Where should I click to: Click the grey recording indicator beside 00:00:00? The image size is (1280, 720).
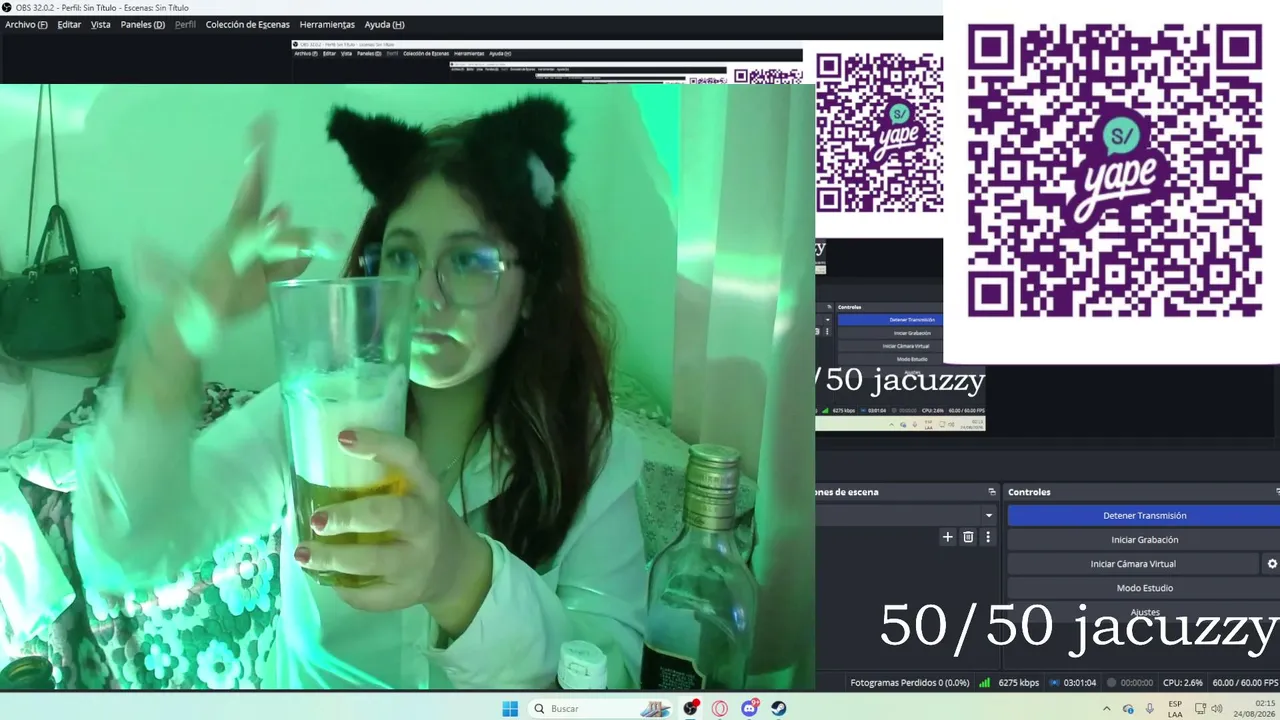[1111, 683]
